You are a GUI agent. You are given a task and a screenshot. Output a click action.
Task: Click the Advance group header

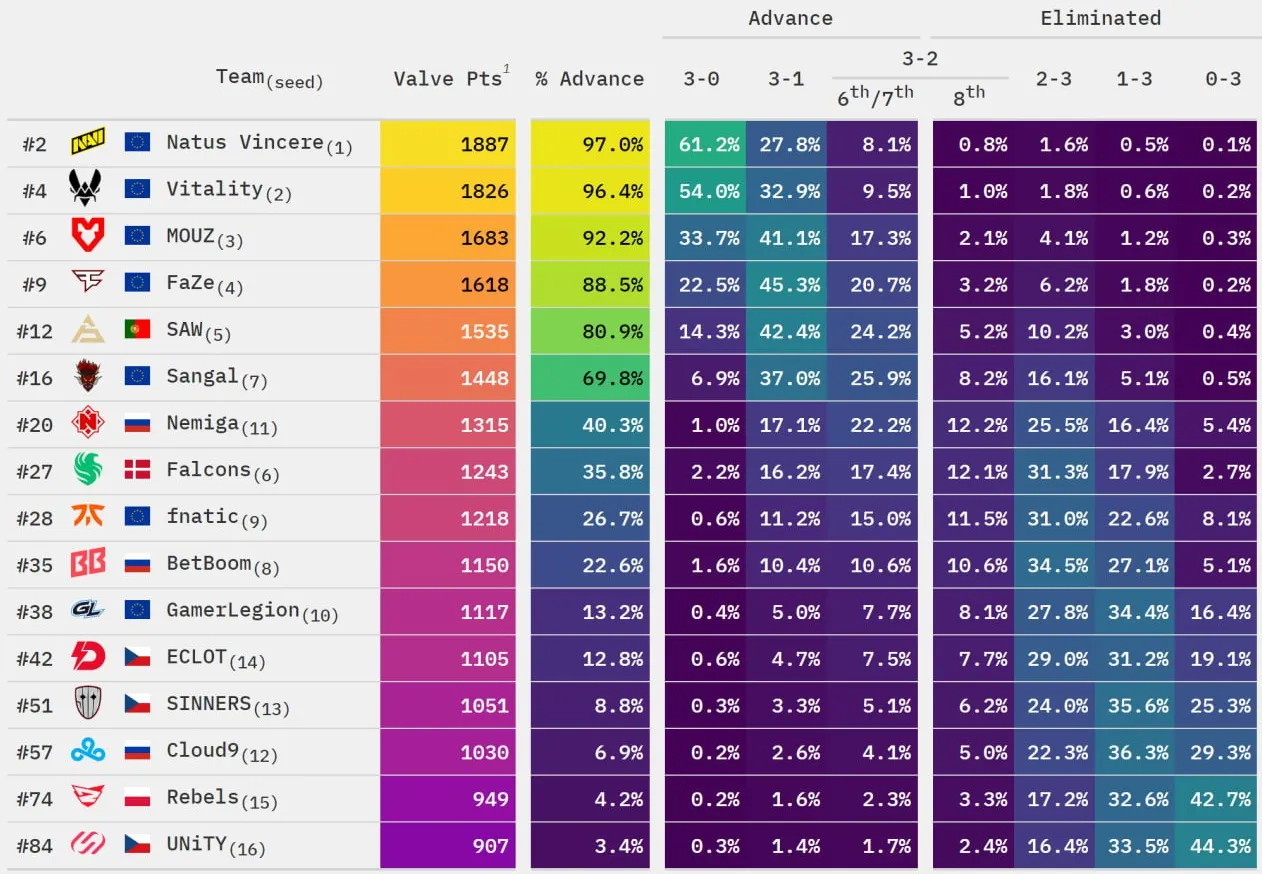pos(791,18)
